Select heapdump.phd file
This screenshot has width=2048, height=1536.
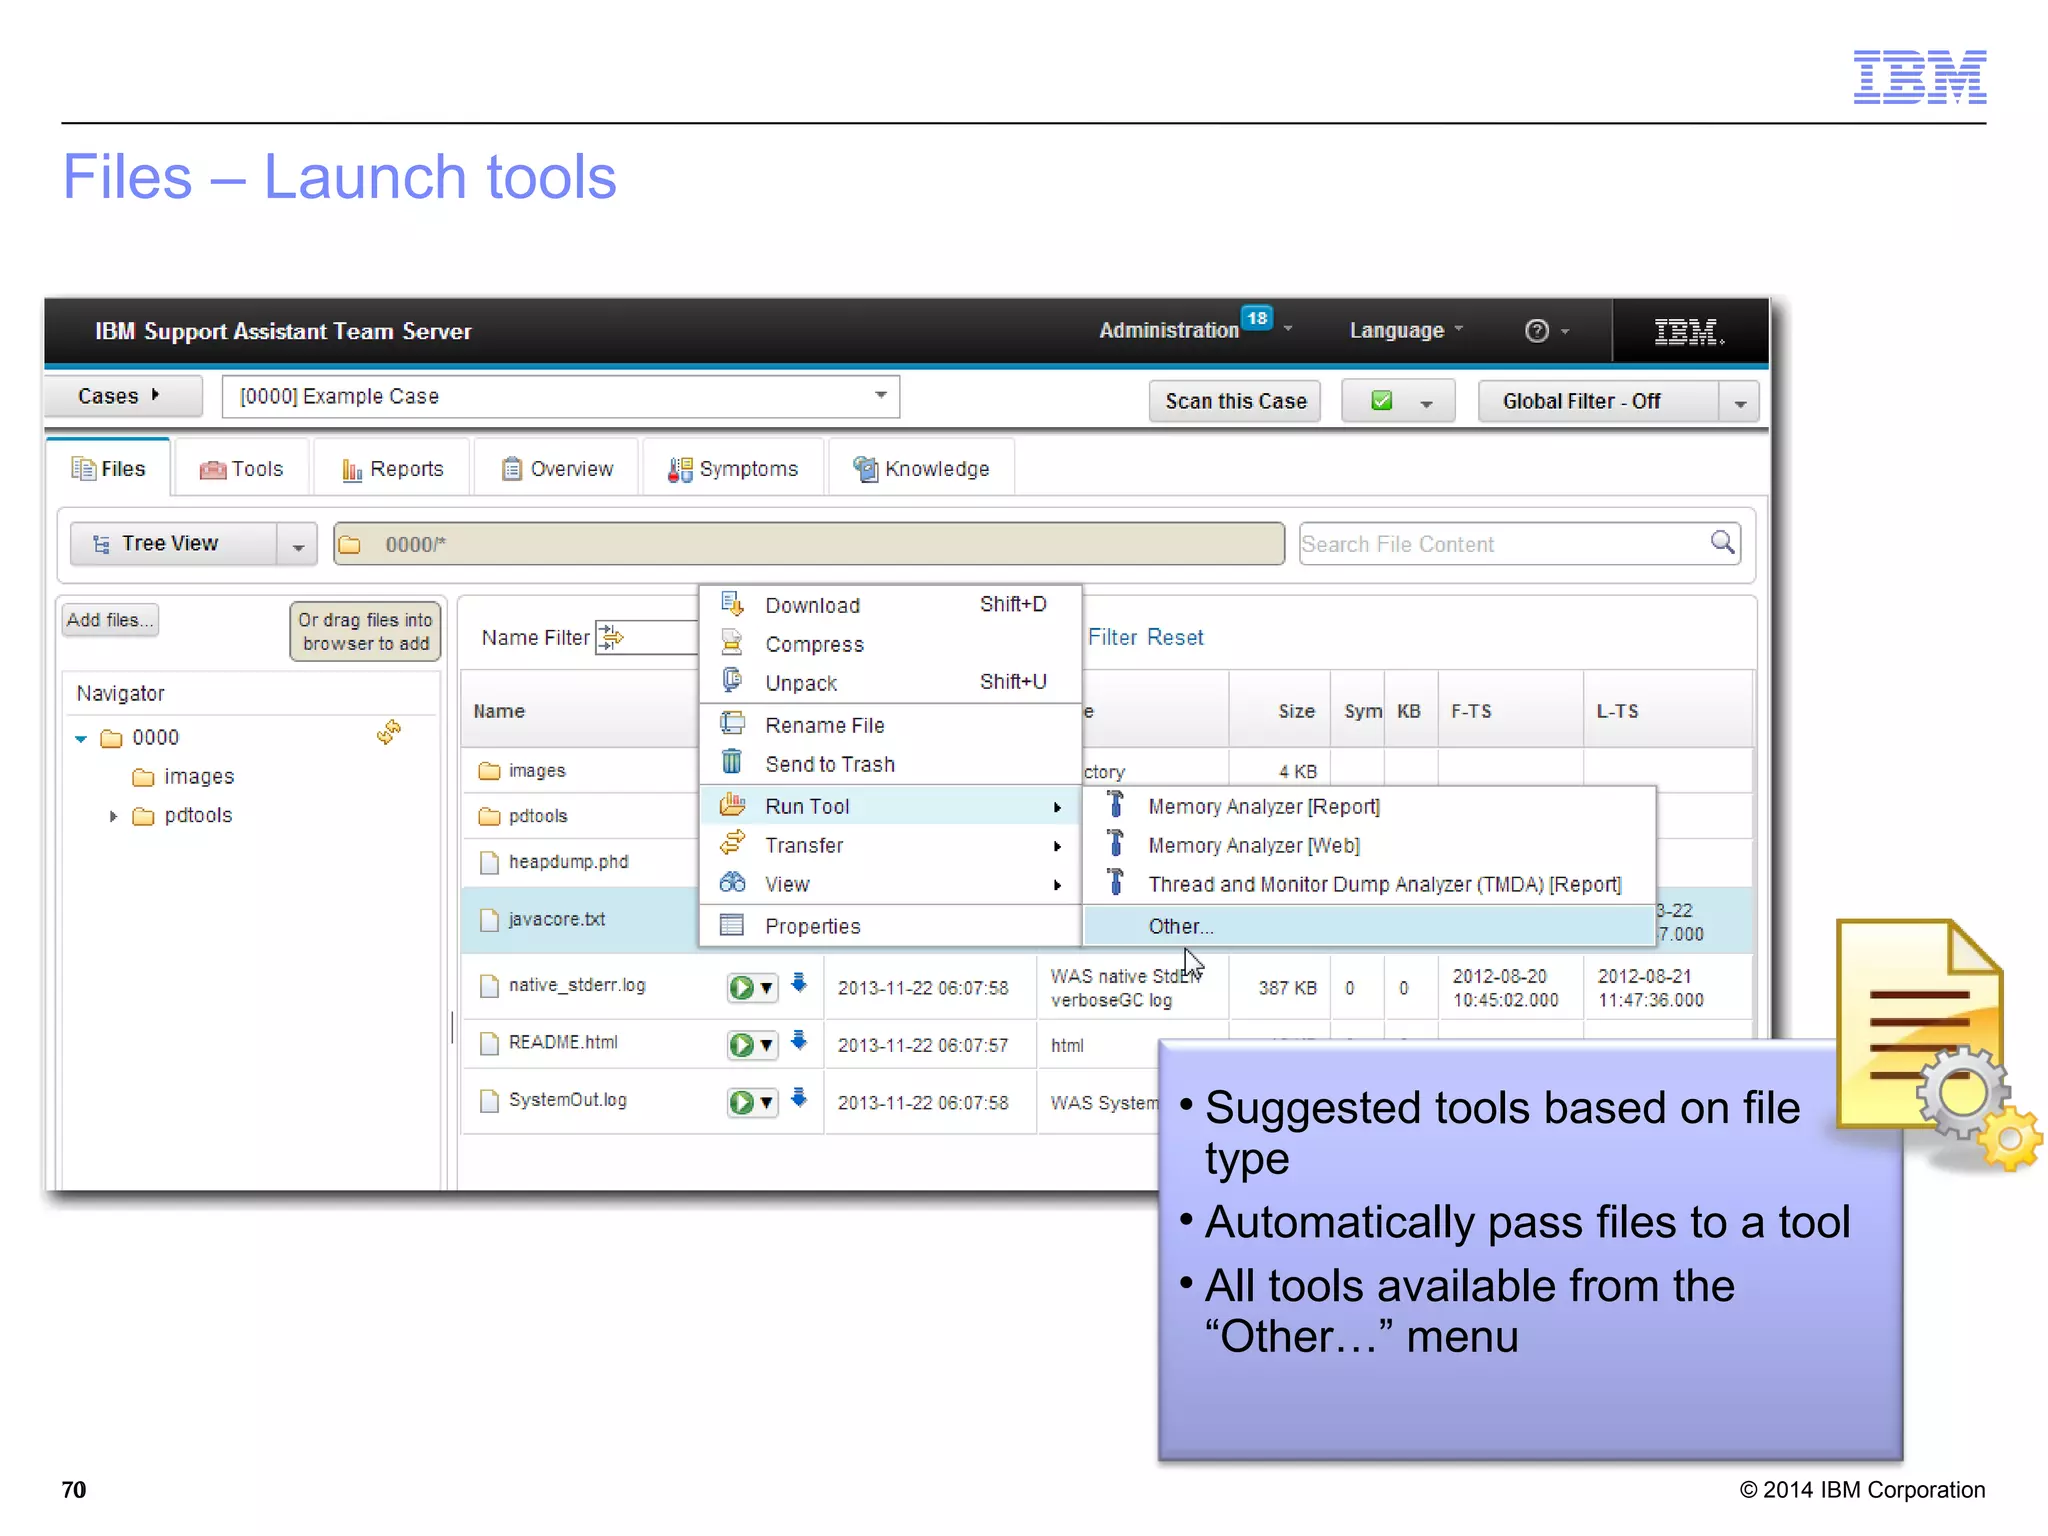(x=567, y=862)
